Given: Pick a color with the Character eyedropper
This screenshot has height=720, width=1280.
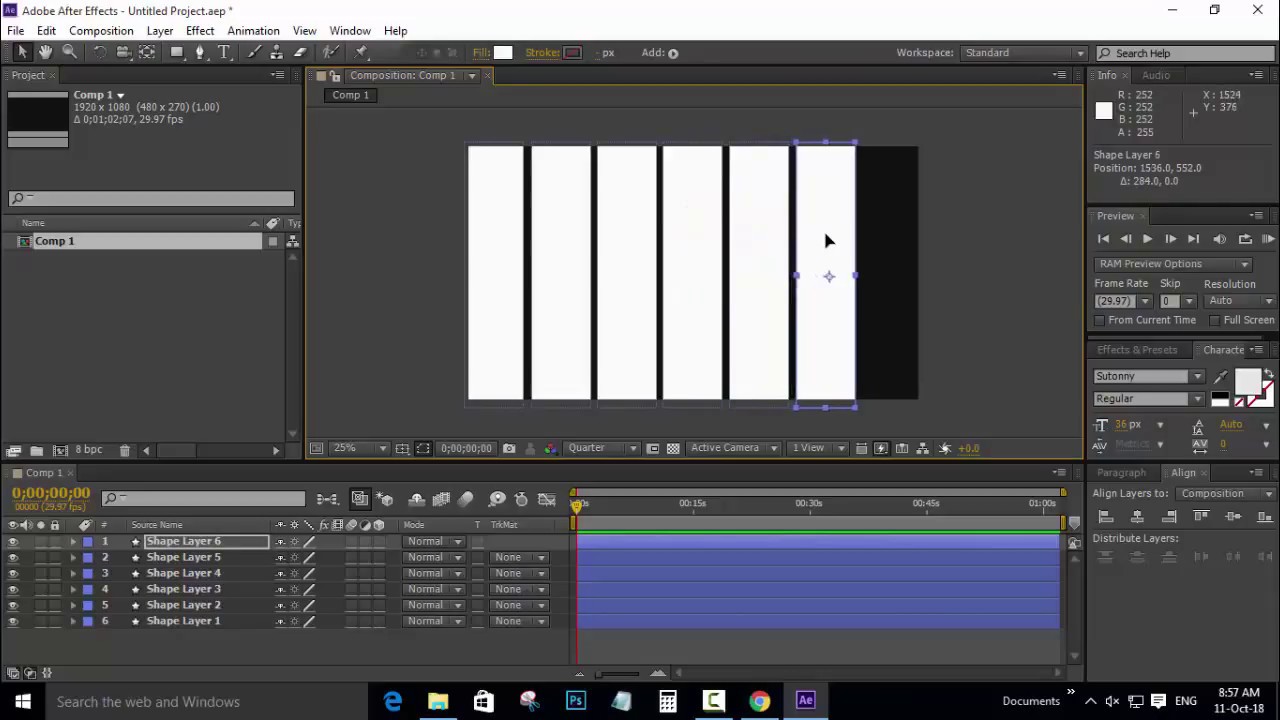Looking at the screenshot, I should (x=1220, y=377).
